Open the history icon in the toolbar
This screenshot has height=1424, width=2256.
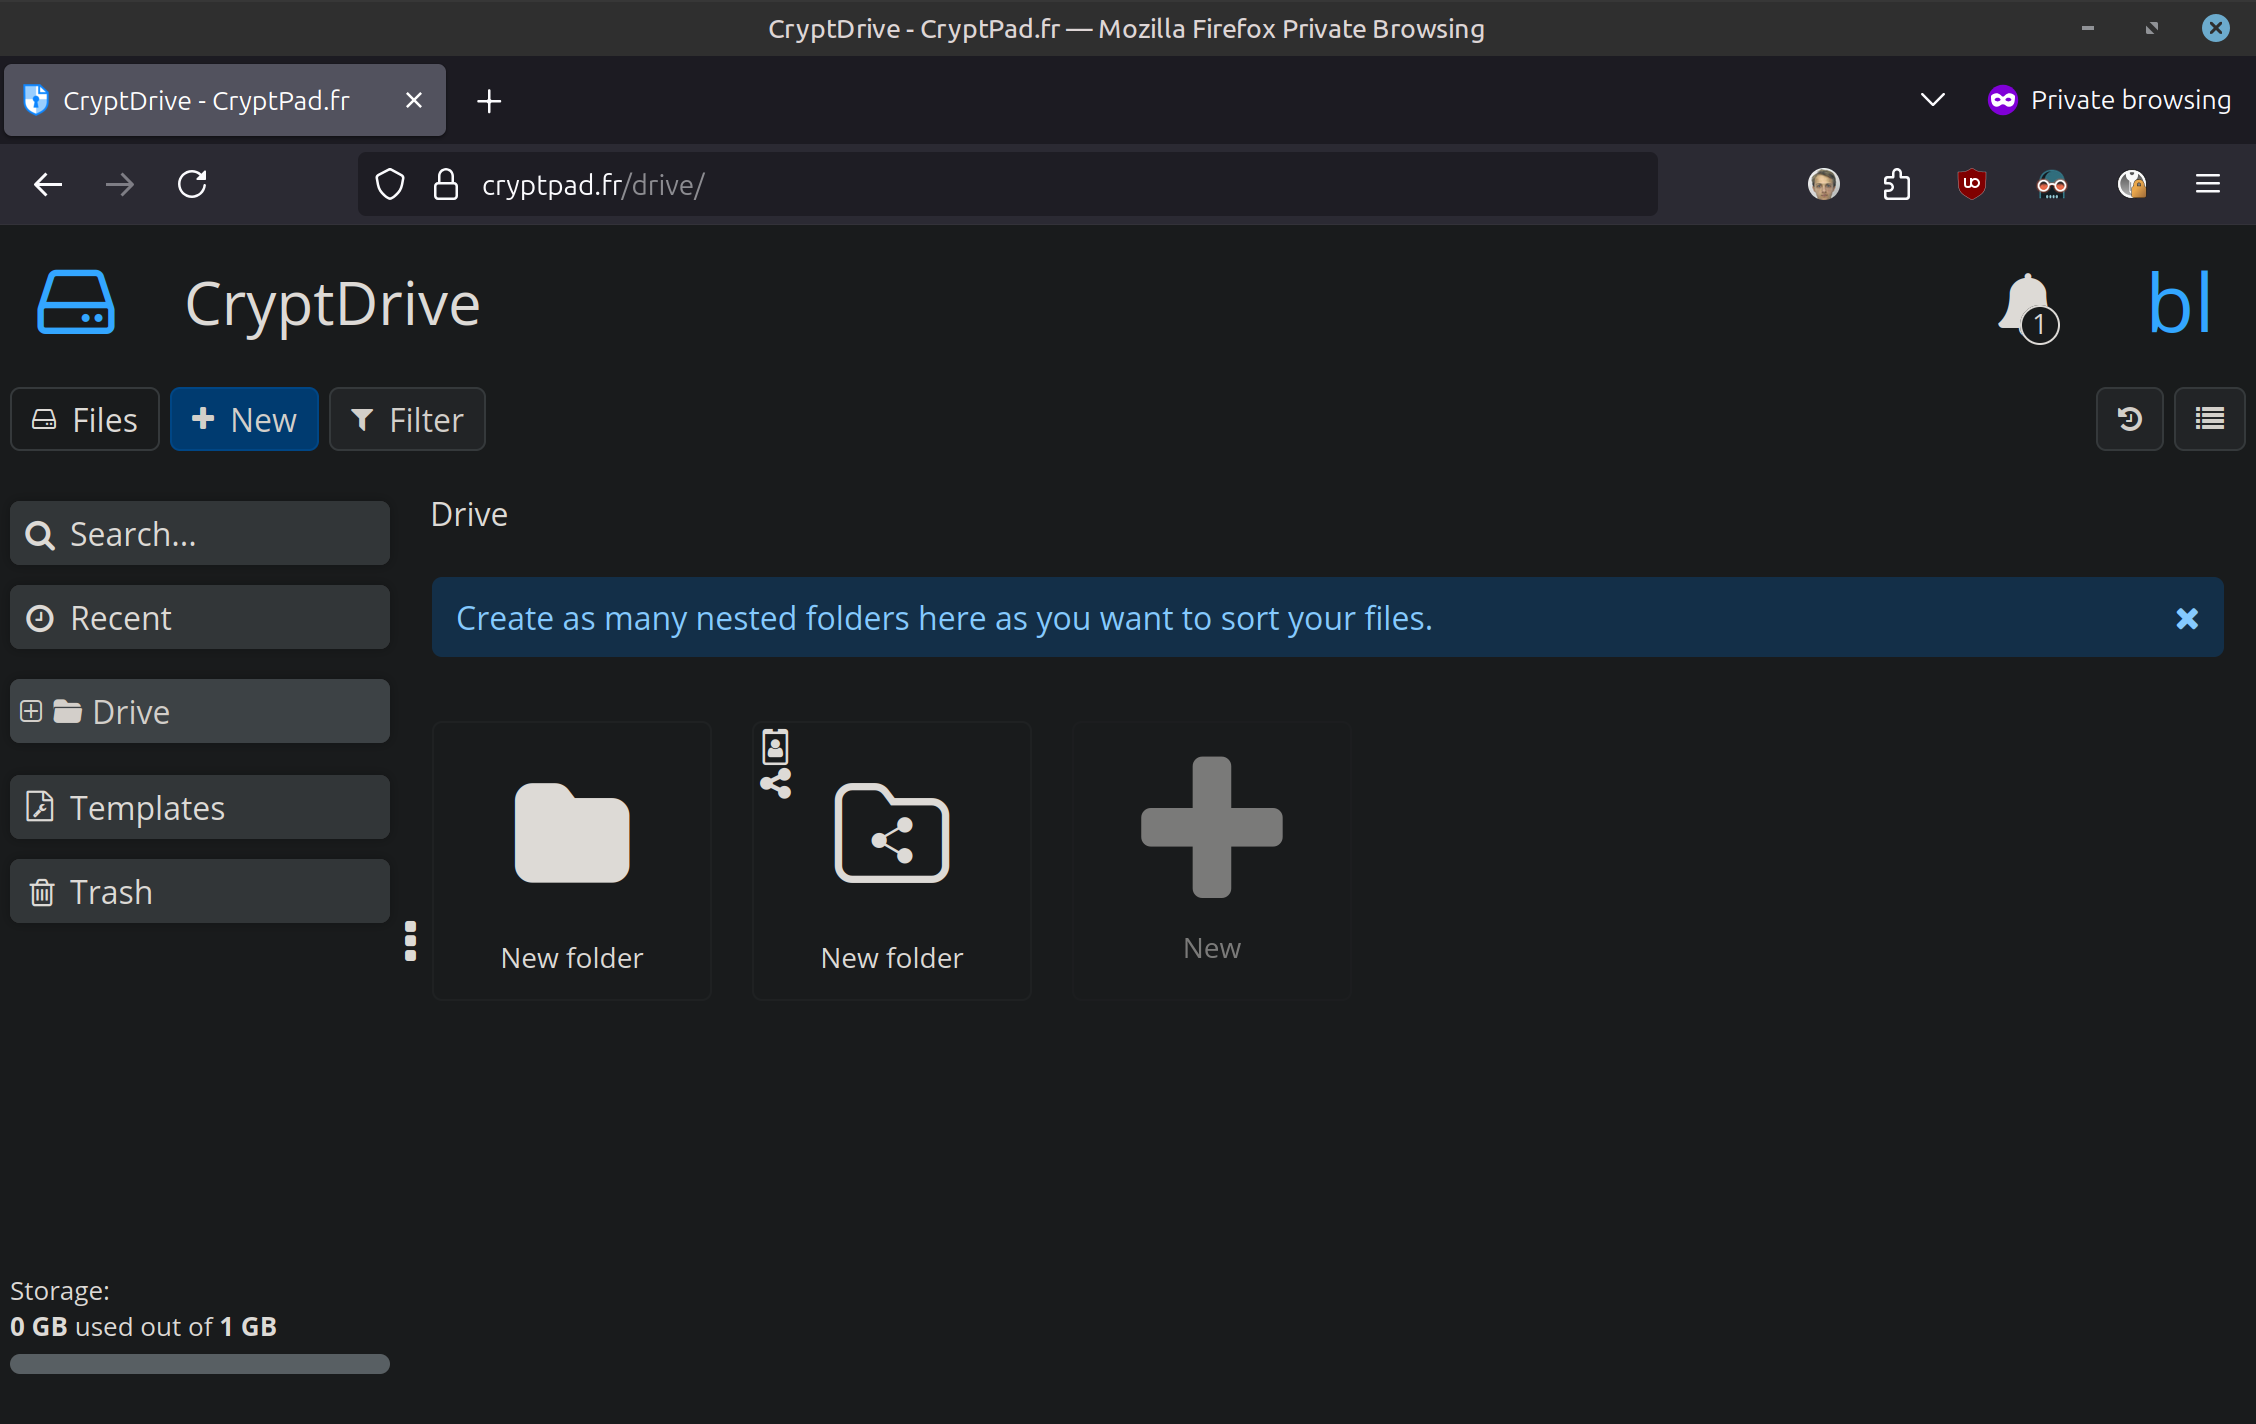click(x=2129, y=419)
